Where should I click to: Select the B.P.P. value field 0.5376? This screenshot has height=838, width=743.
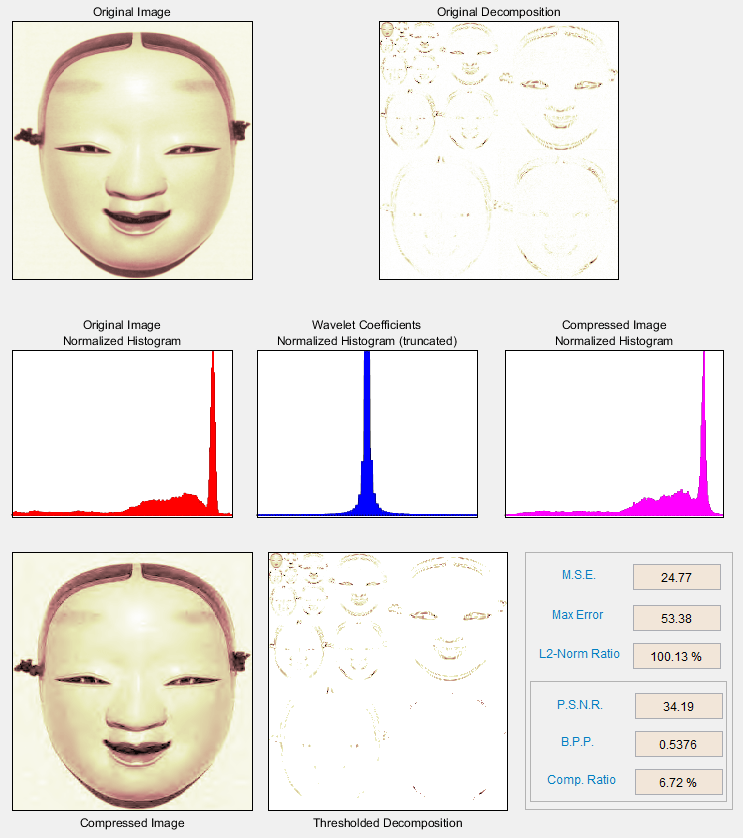679,744
